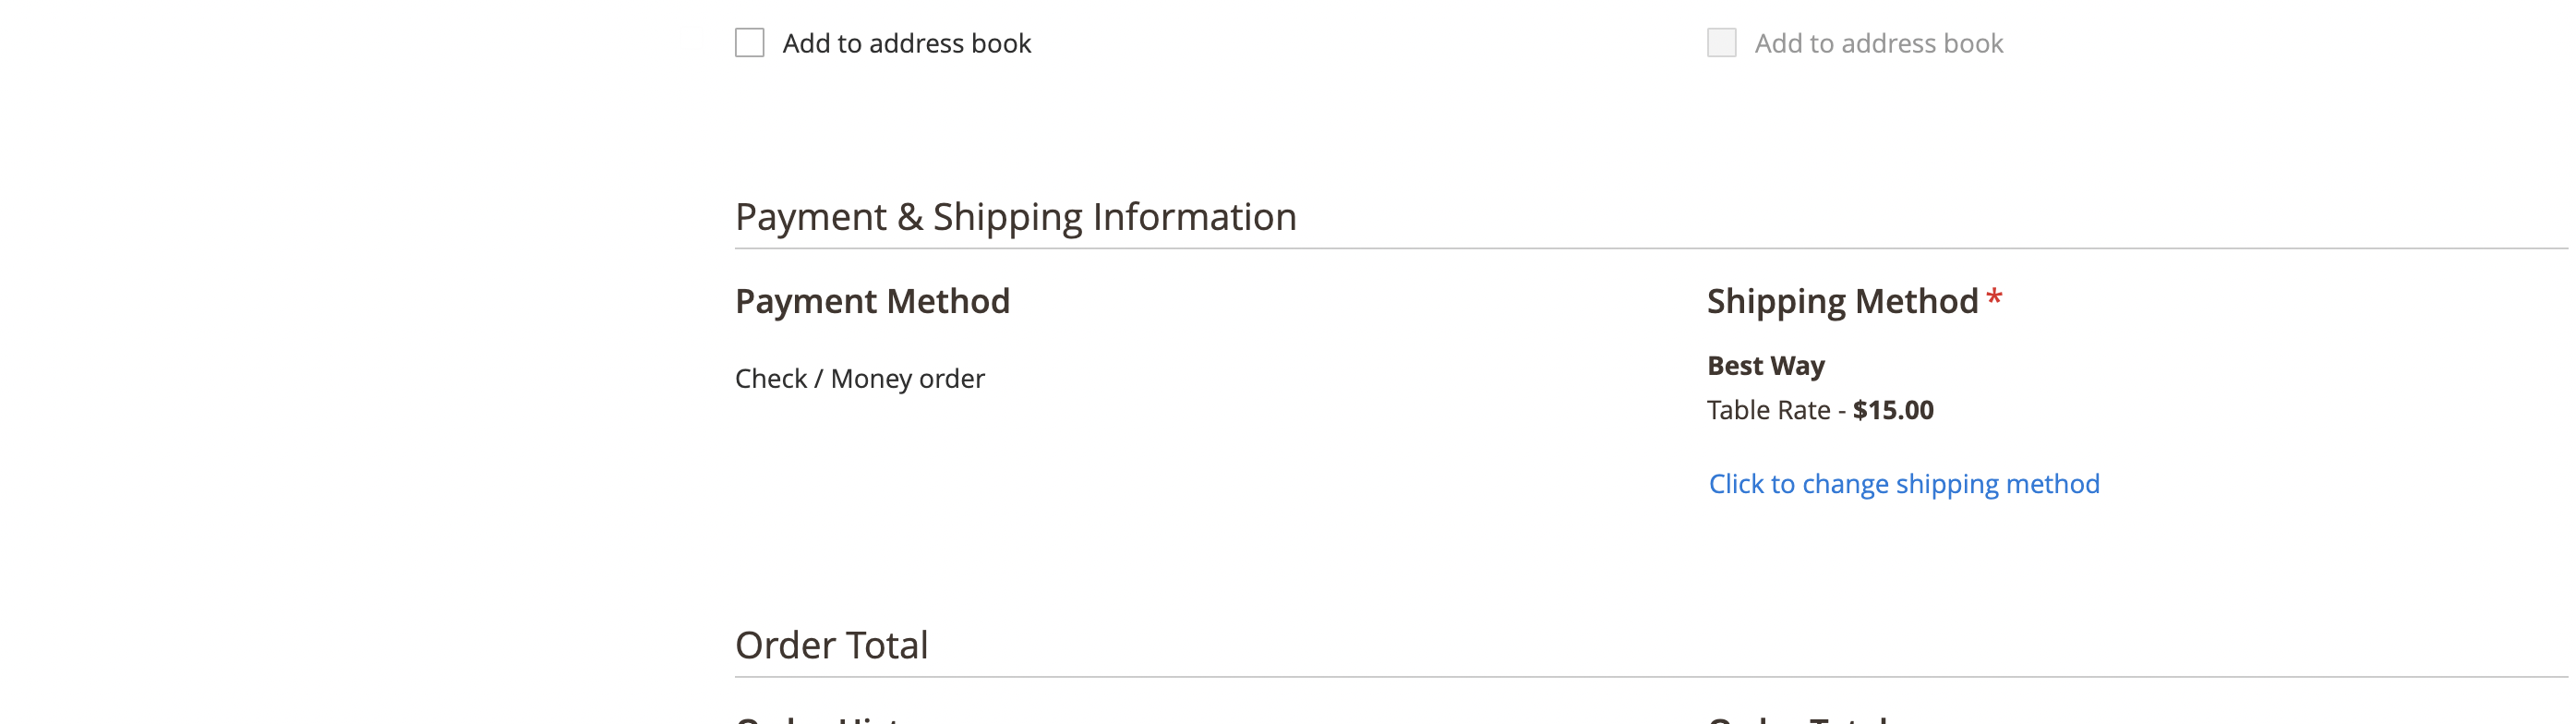Enable the billing Add to address book checkbox

(749, 43)
